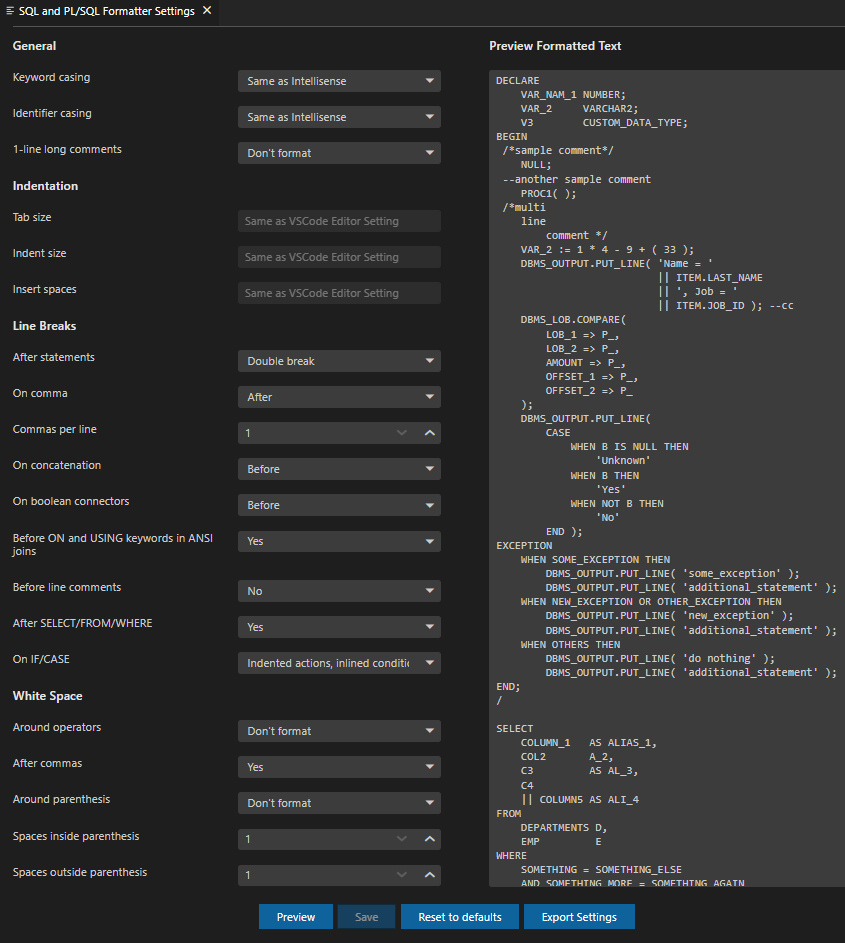This screenshot has width=845, height=943.
Task: Click the Preview button
Action: (296, 917)
